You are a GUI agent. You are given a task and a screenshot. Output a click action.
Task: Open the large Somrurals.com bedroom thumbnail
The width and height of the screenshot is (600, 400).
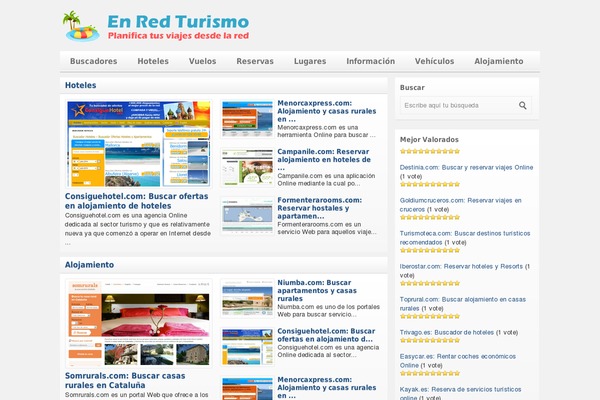coord(139,323)
